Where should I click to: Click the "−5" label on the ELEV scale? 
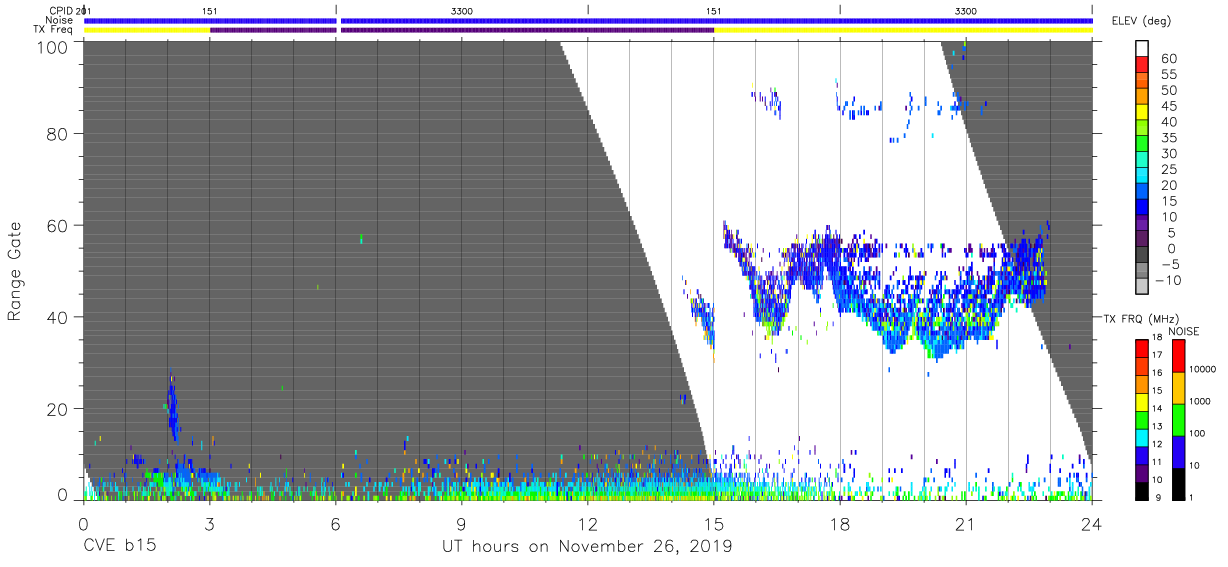pyautogui.click(x=1169, y=264)
